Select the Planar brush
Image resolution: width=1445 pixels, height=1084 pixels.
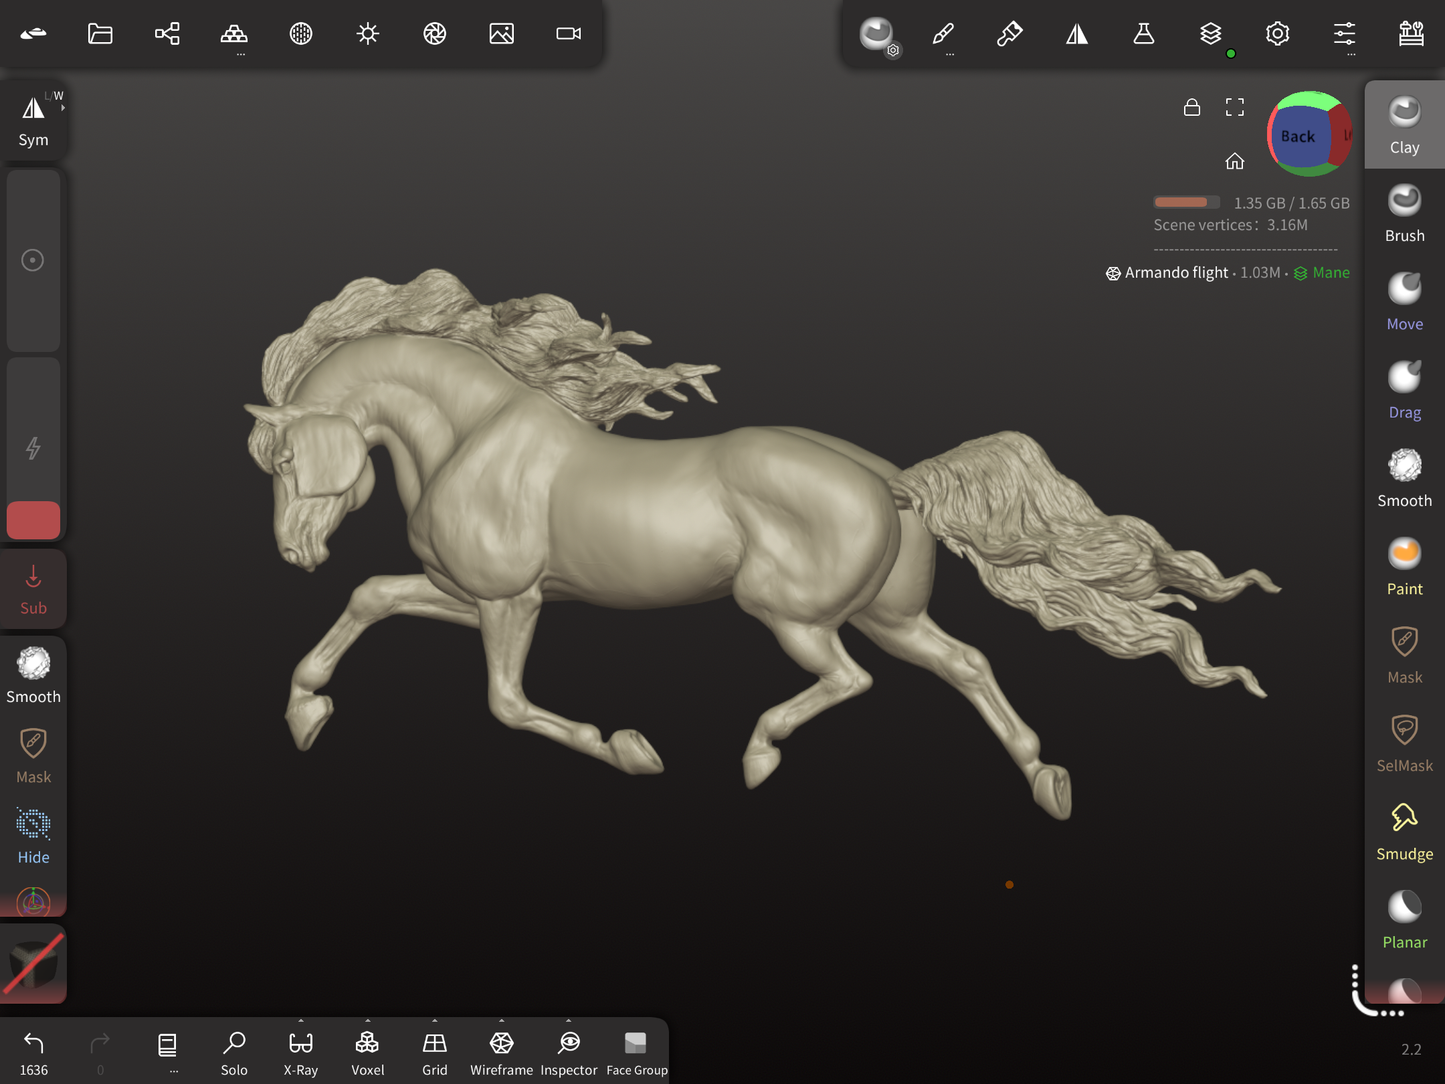click(x=1404, y=919)
